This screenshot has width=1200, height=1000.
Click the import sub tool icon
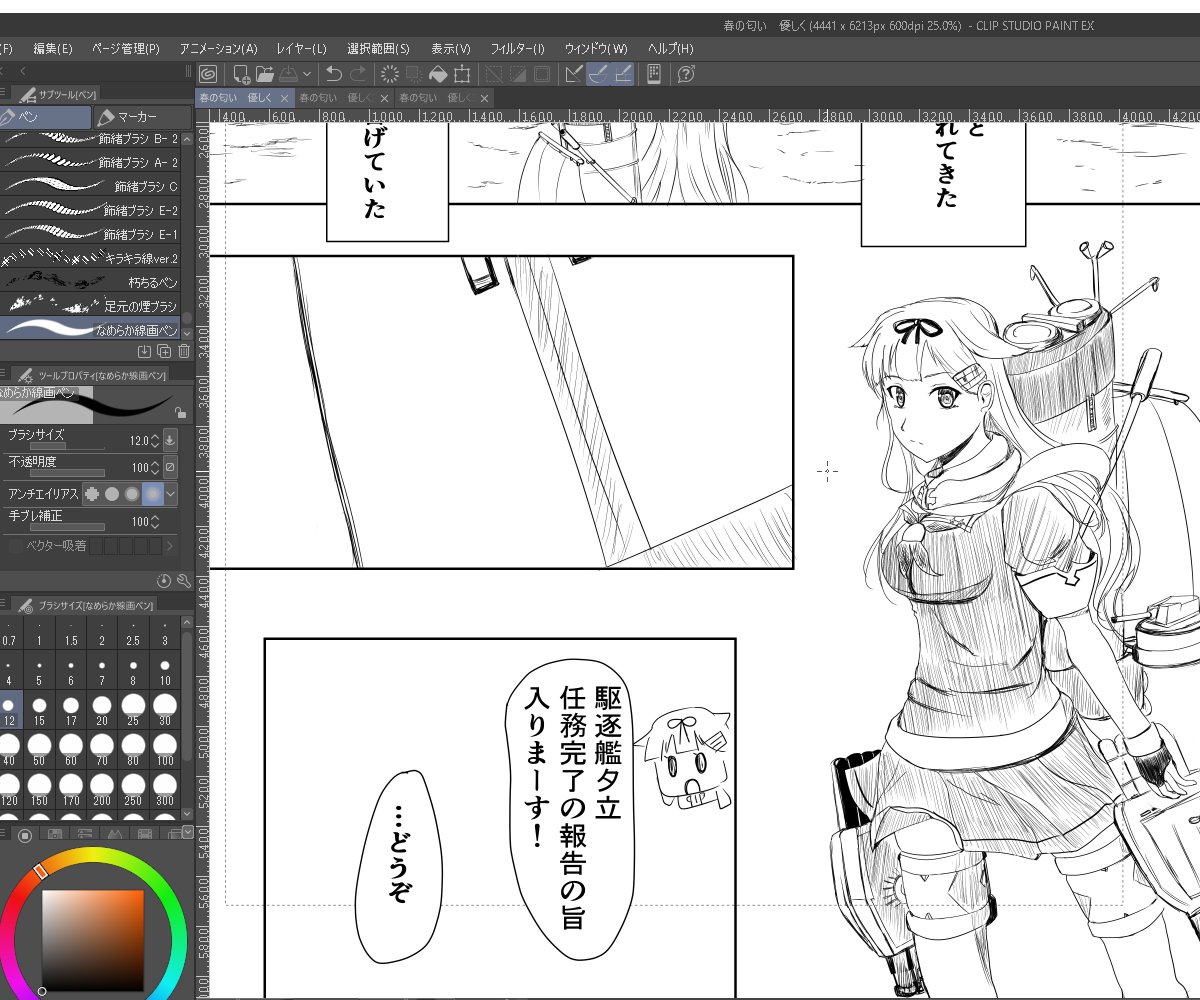145,351
